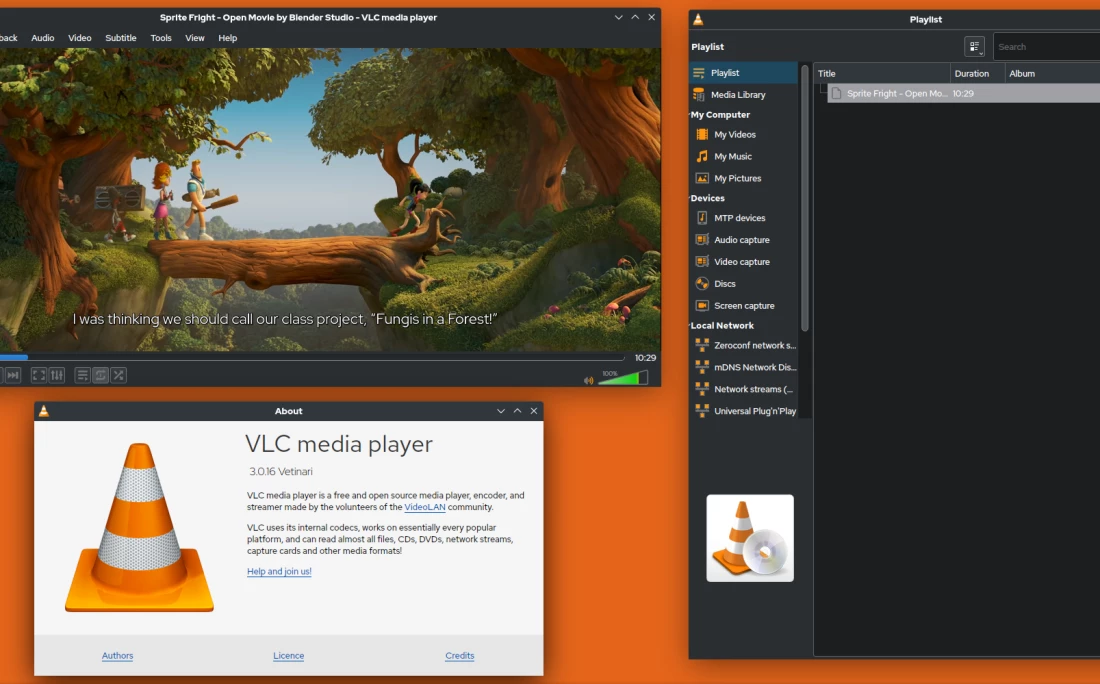1100x684 pixels.
Task: Open the playlist view mode dropdown
Action: [974, 47]
